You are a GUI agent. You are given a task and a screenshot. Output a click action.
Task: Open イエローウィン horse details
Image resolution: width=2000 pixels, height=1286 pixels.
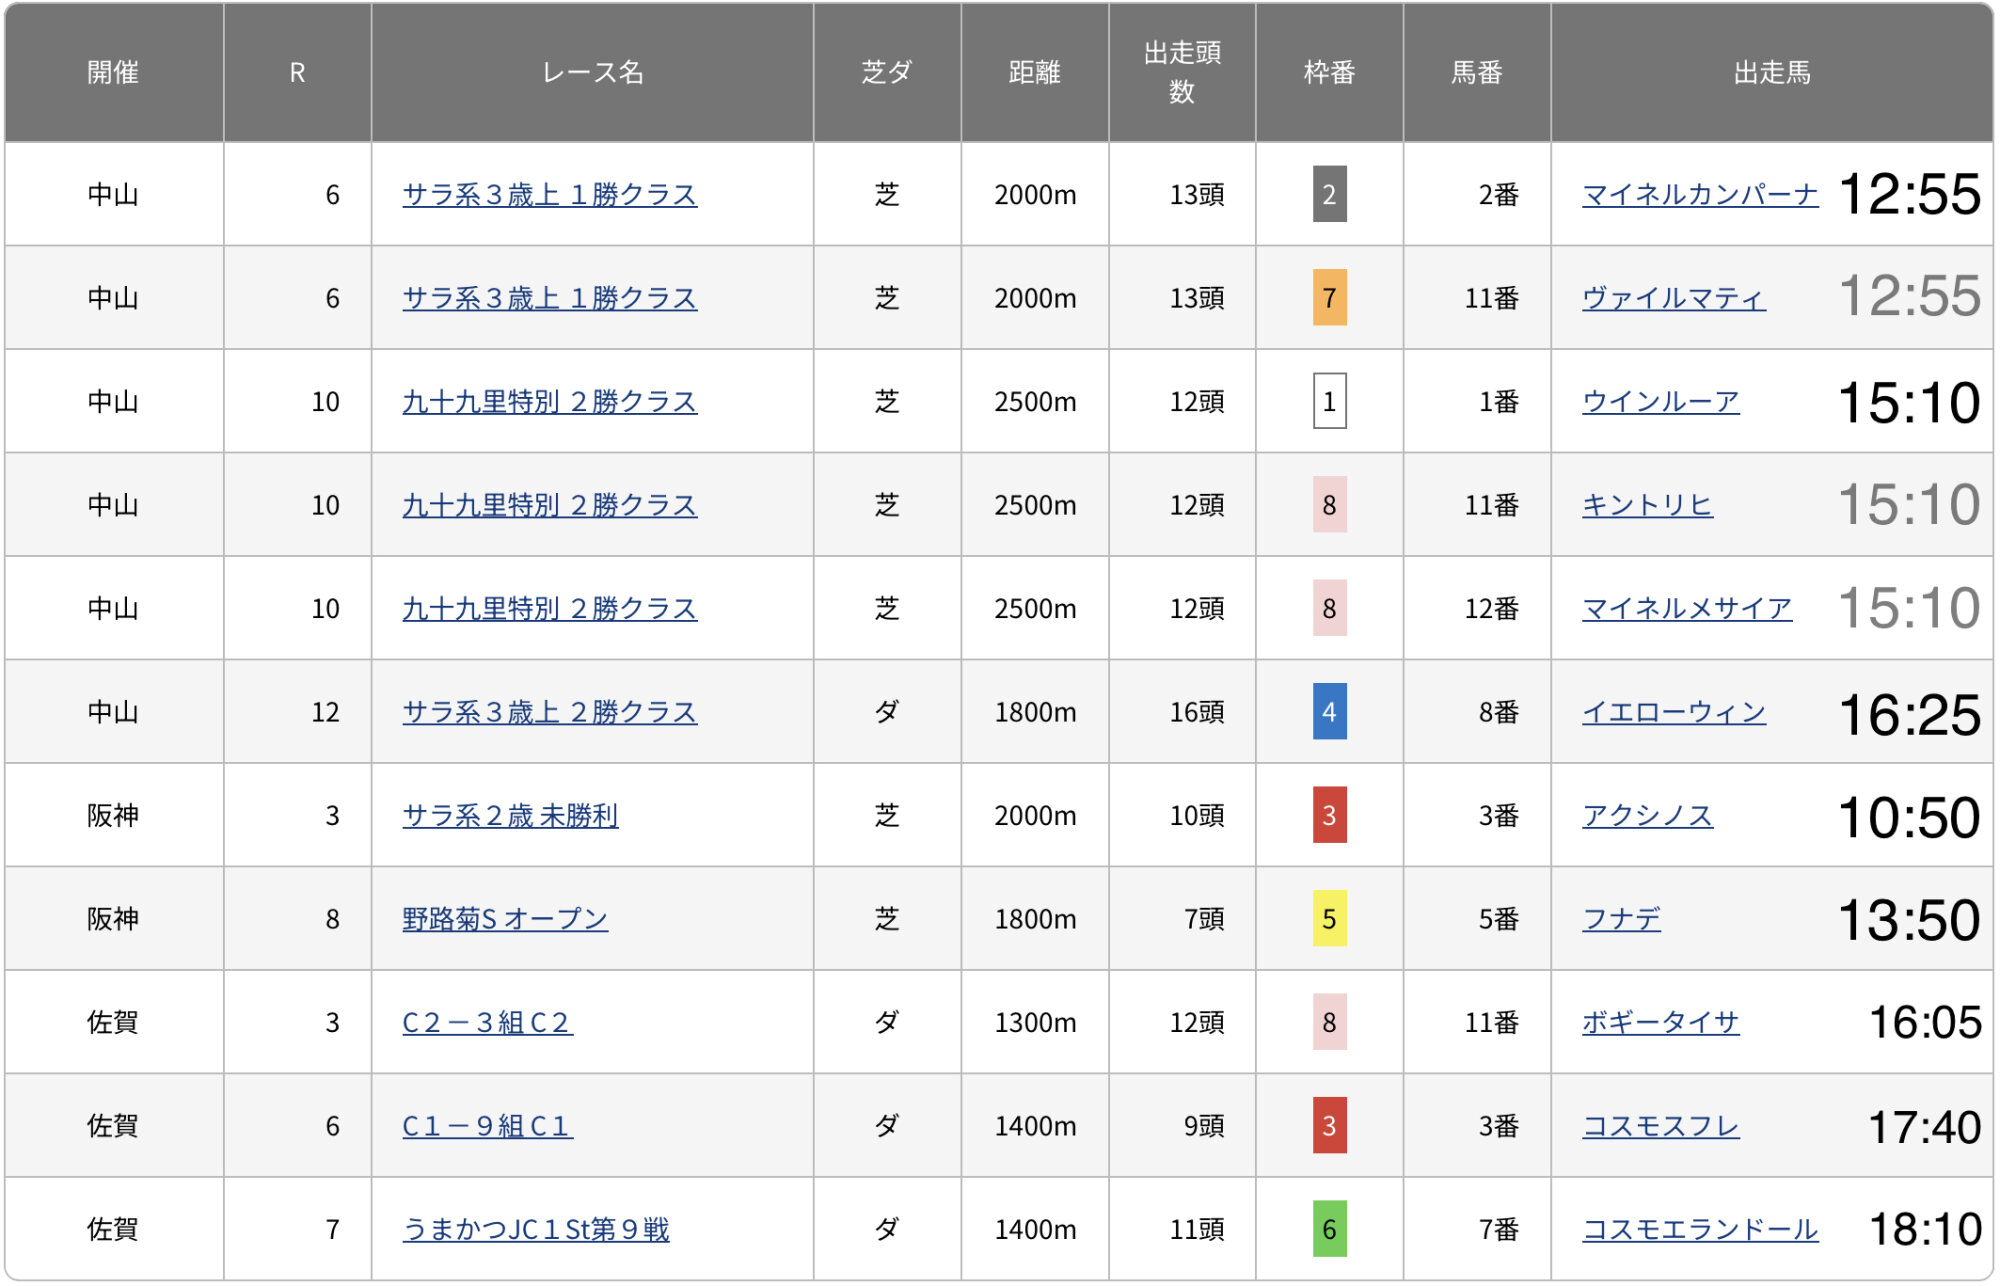[x=1673, y=712]
